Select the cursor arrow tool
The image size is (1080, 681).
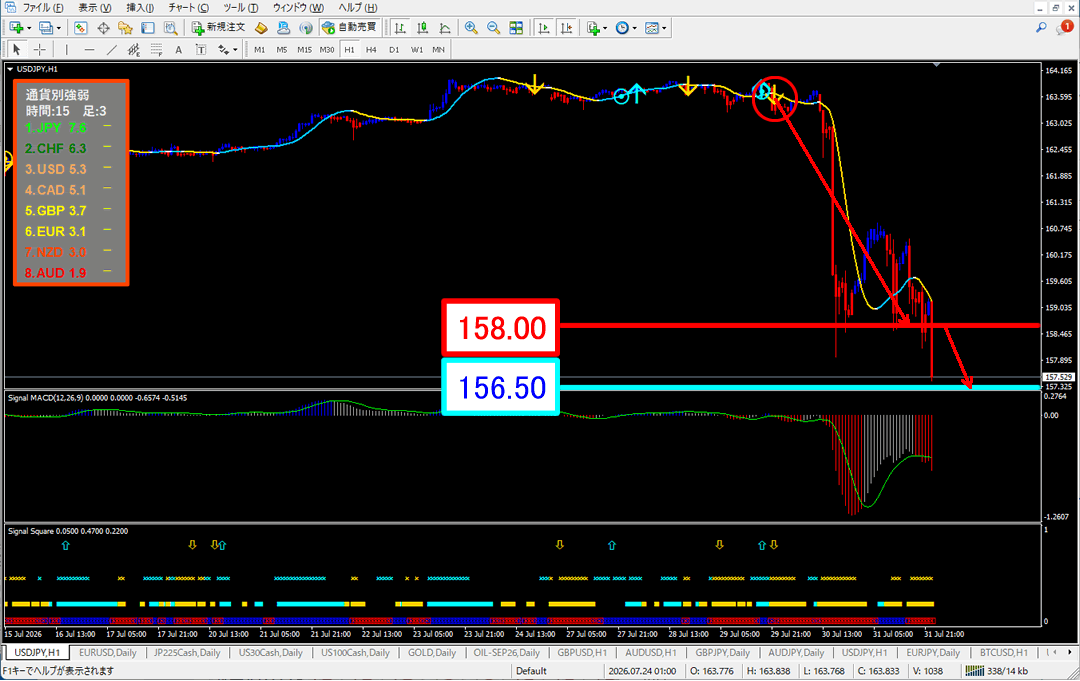pyautogui.click(x=17, y=49)
